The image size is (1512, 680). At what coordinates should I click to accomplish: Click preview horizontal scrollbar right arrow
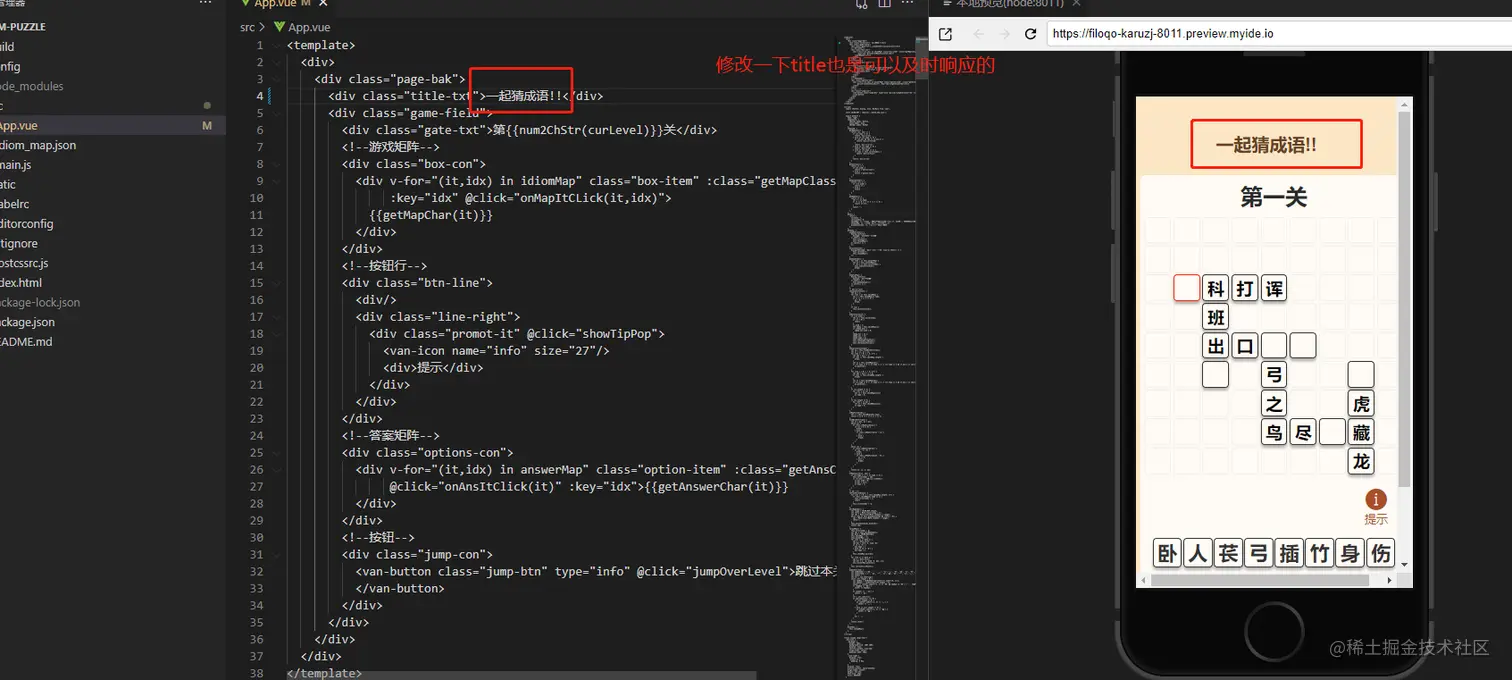point(1389,579)
